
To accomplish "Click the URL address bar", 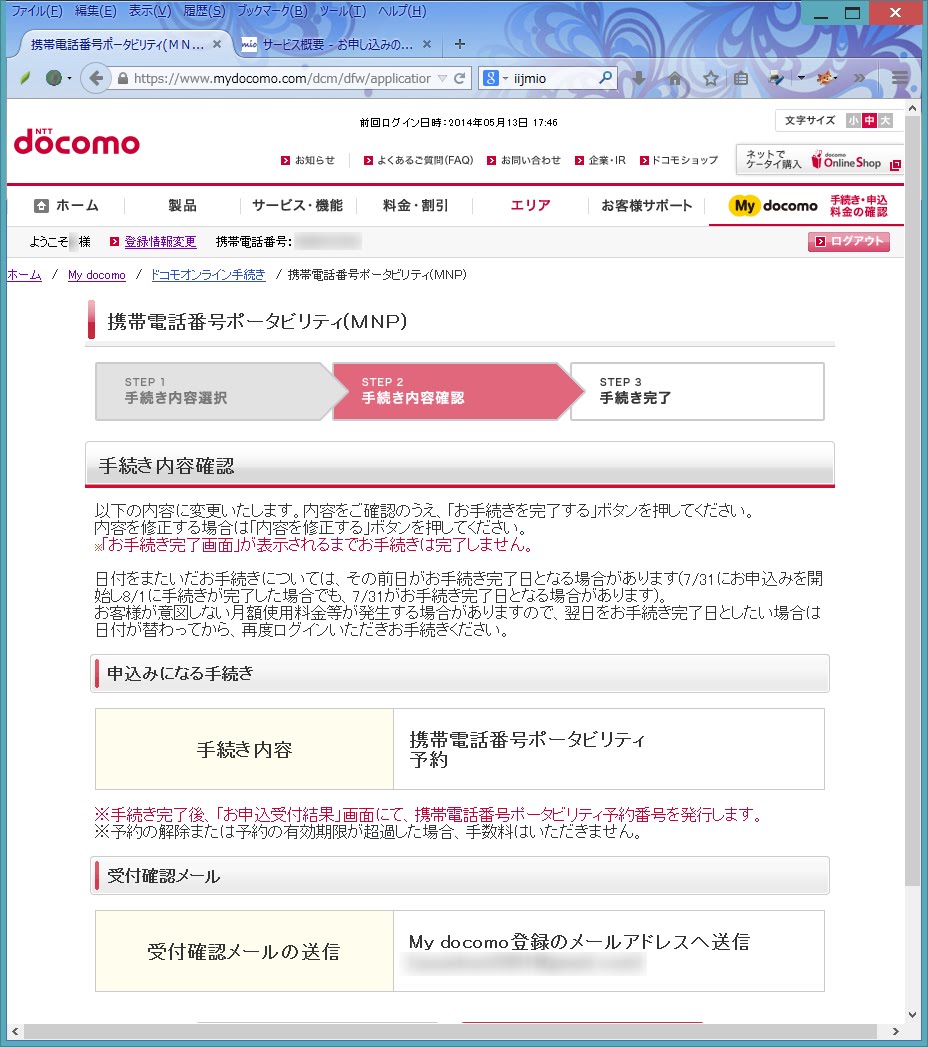I will (282, 79).
